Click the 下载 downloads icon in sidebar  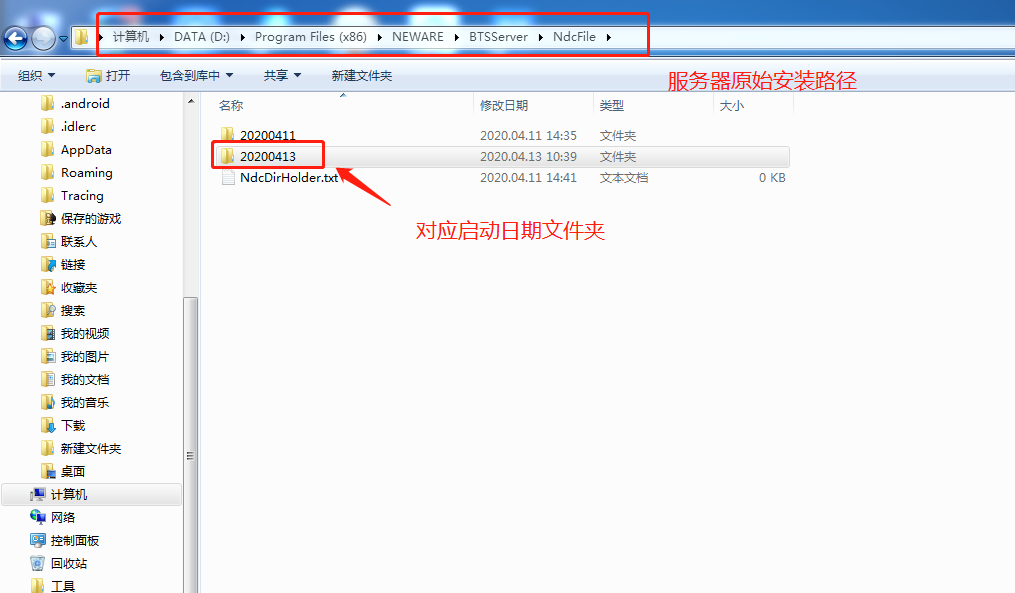47,425
